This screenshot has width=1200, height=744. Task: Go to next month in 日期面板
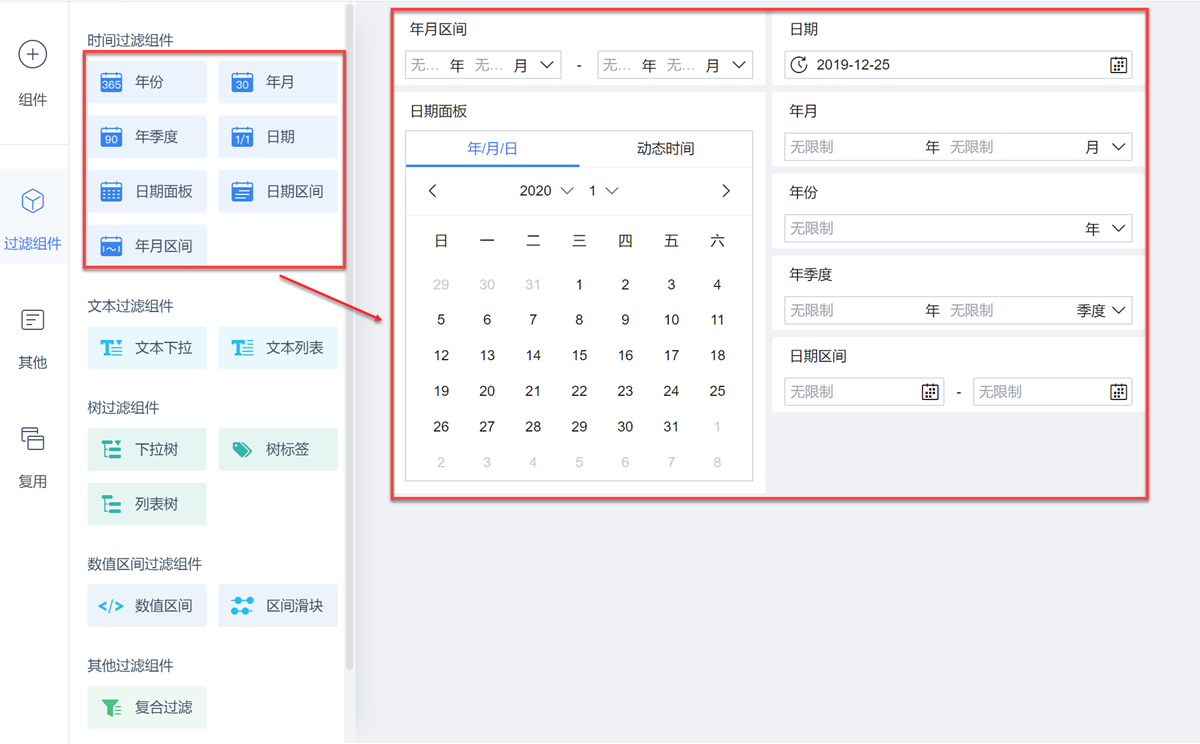pyautogui.click(x=726, y=191)
